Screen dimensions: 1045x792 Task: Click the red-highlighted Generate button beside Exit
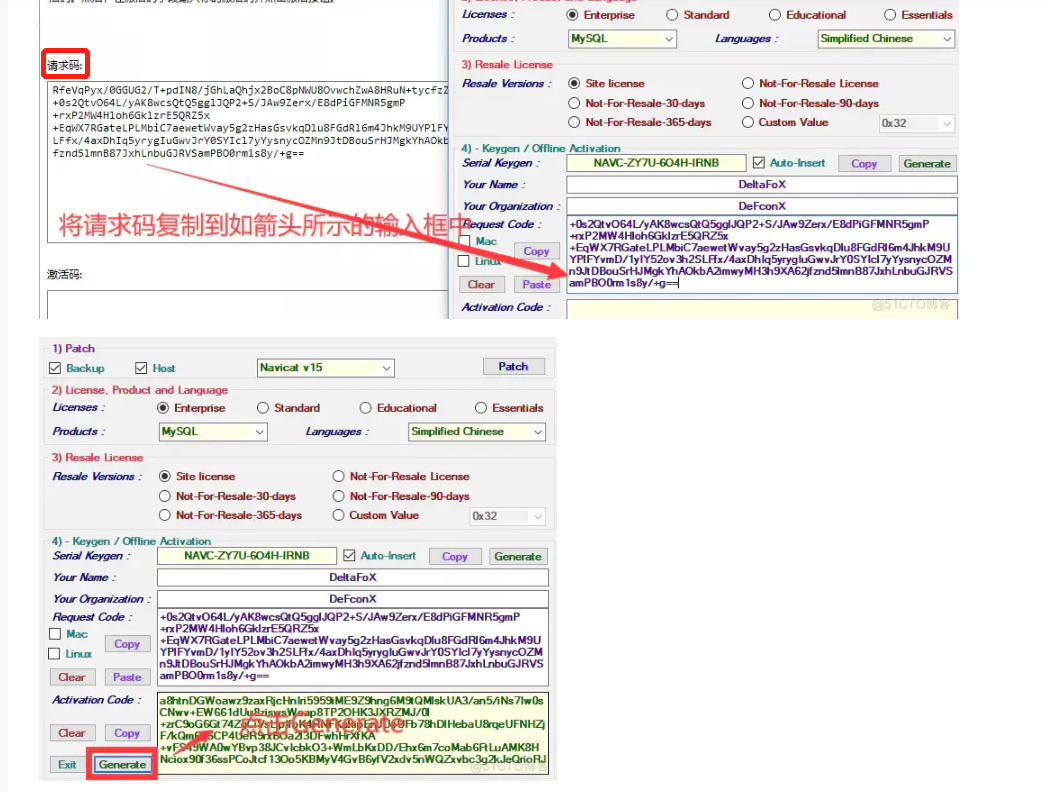pos(123,764)
